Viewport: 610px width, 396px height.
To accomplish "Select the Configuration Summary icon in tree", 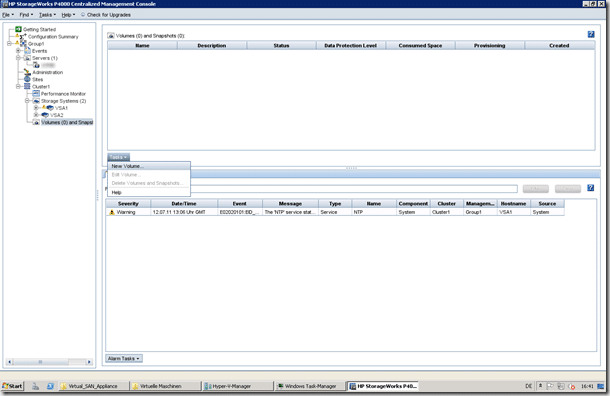I will pyautogui.click(x=23, y=37).
